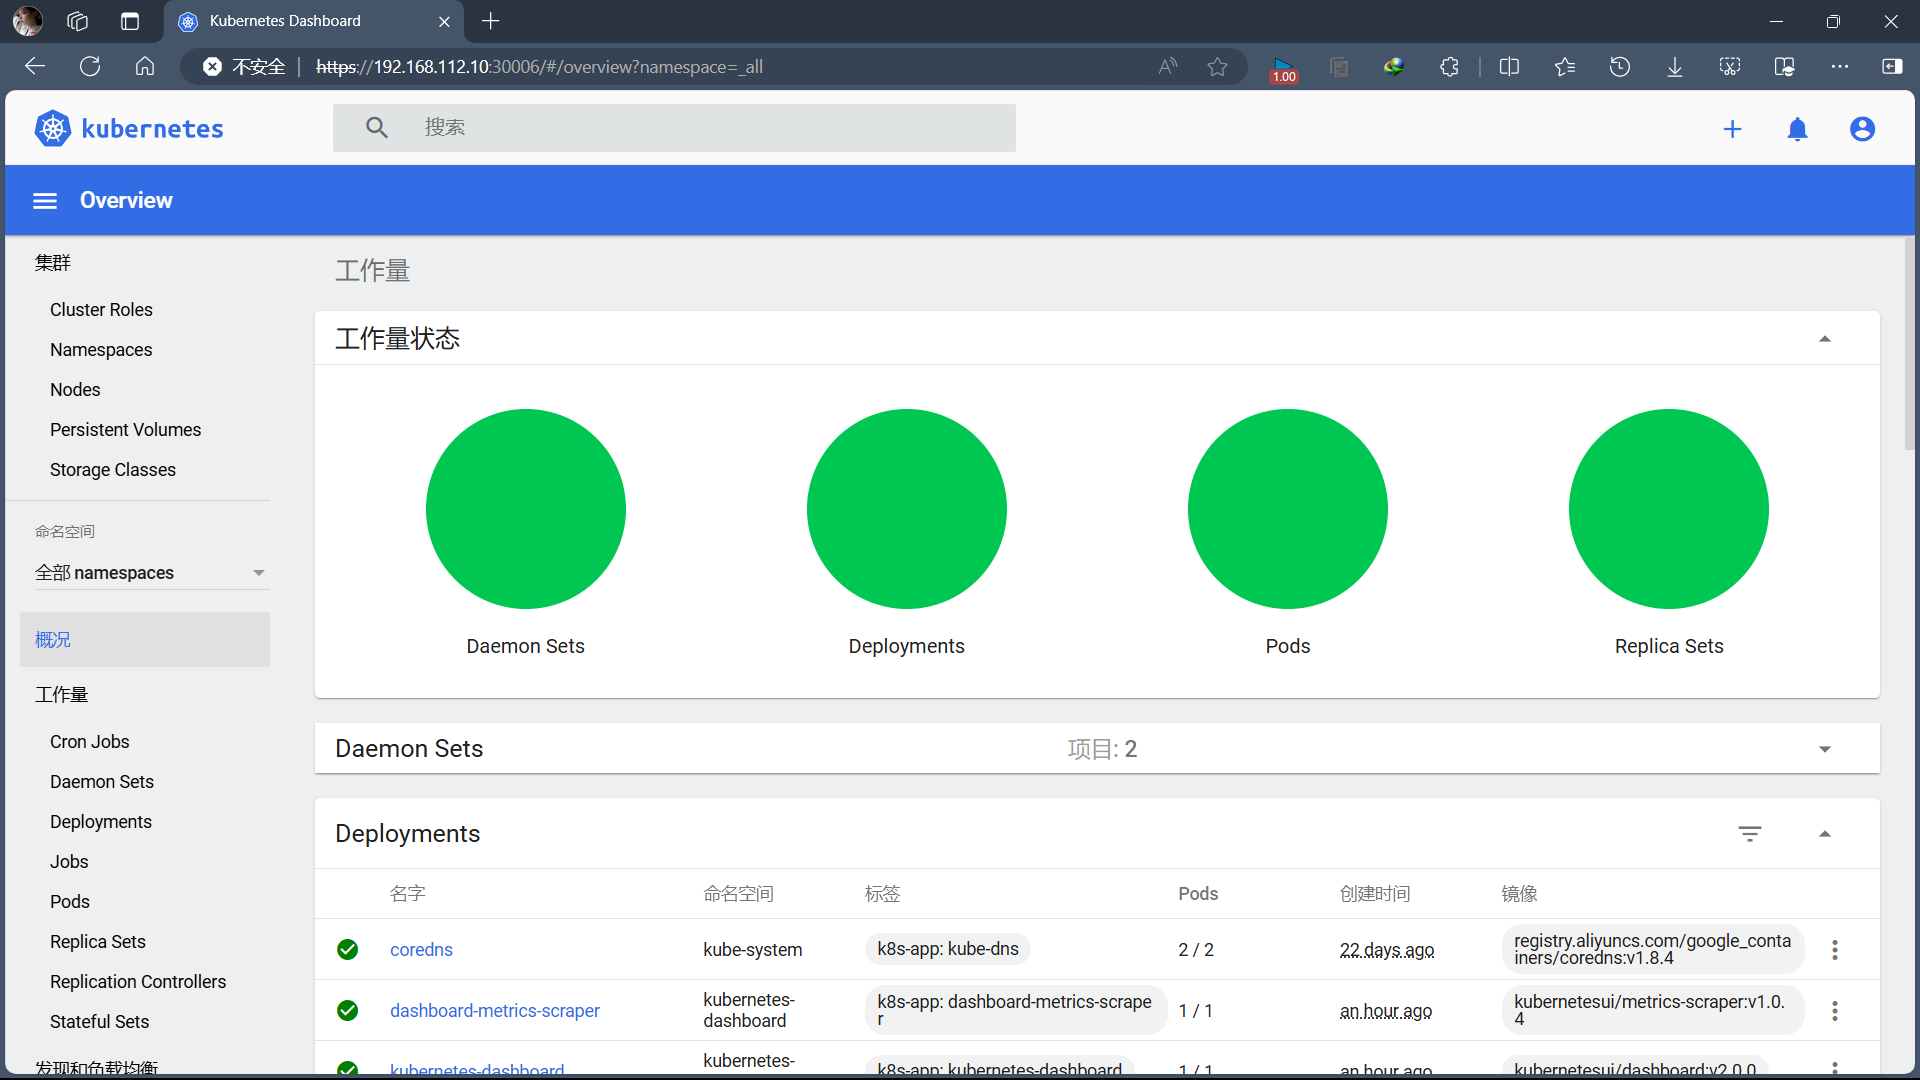This screenshot has width=1920, height=1080.
Task: Click the Daemon Sets status circle
Action: pos(525,509)
